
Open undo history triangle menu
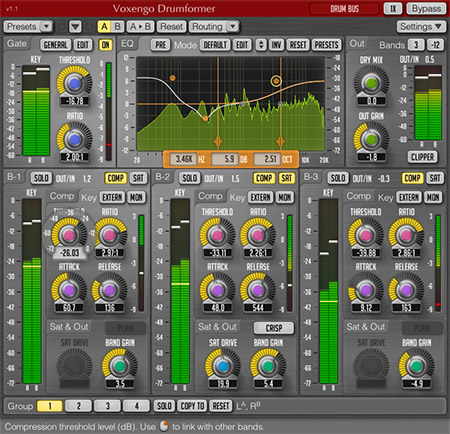[75, 26]
